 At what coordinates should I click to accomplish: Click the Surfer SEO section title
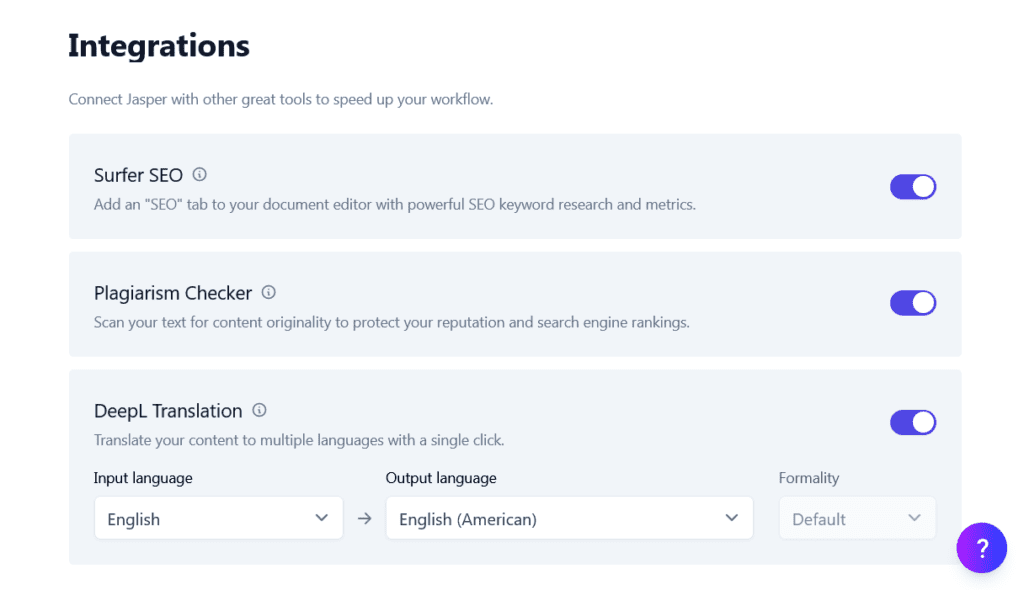[138, 174]
